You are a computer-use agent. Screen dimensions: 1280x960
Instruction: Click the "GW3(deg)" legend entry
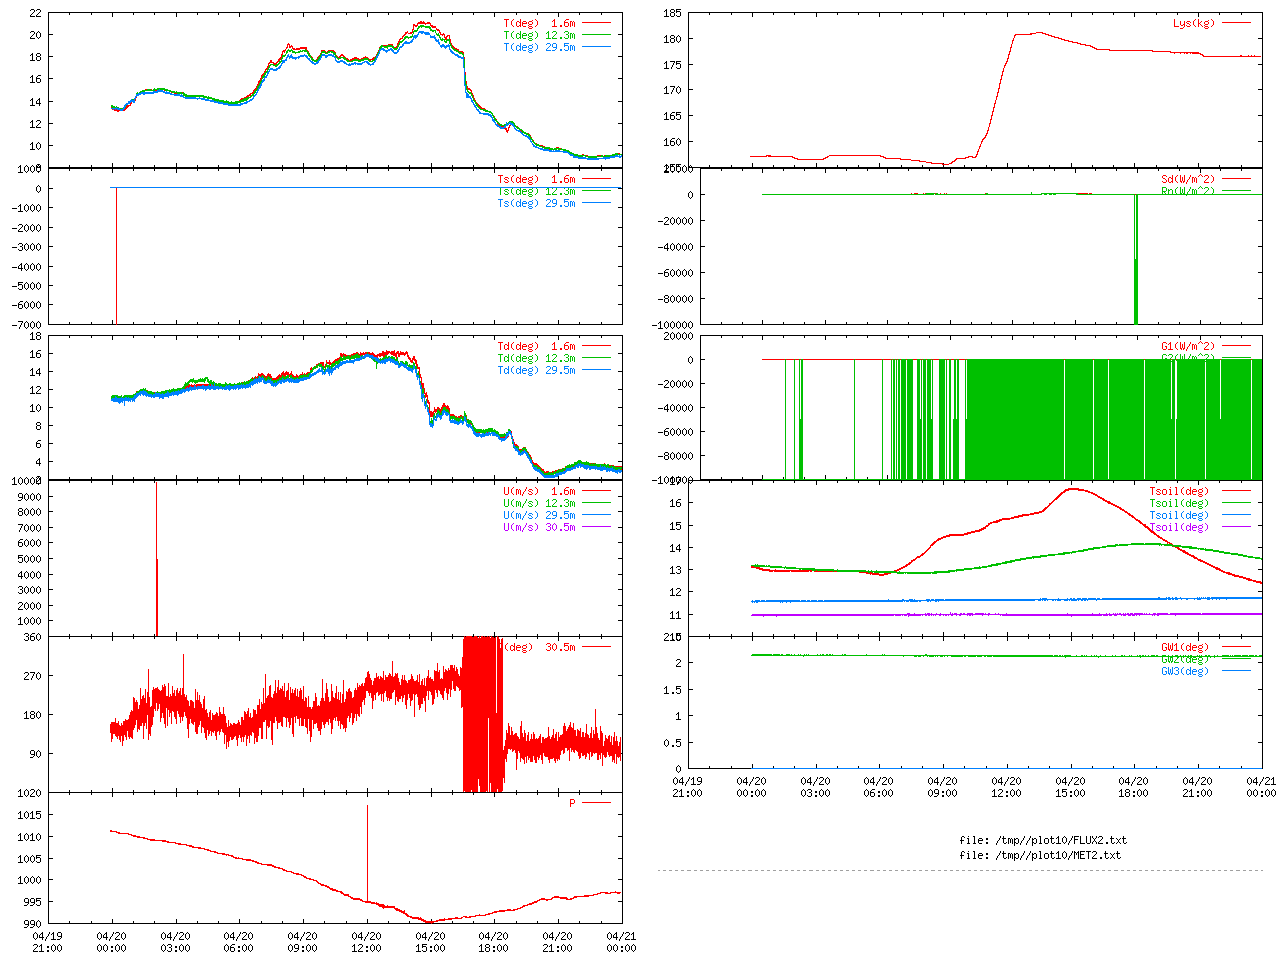(x=1205, y=671)
